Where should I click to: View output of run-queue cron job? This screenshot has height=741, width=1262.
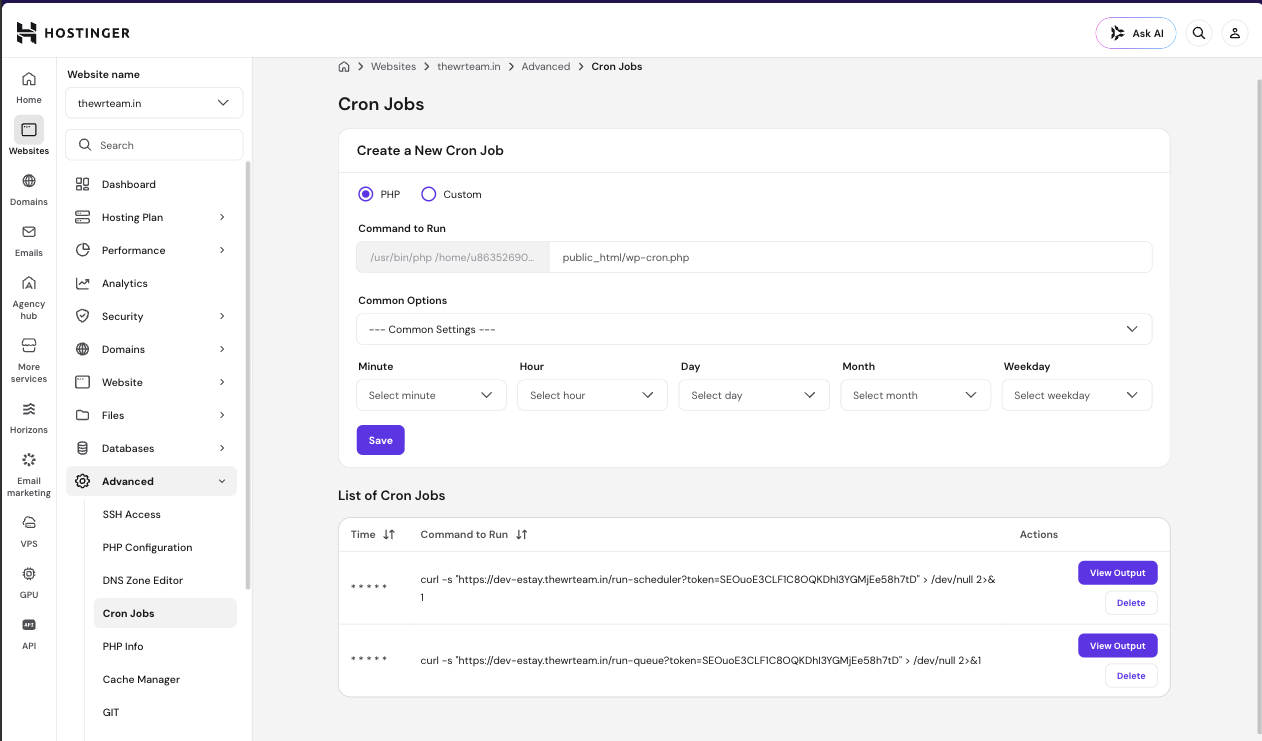[x=1117, y=646]
